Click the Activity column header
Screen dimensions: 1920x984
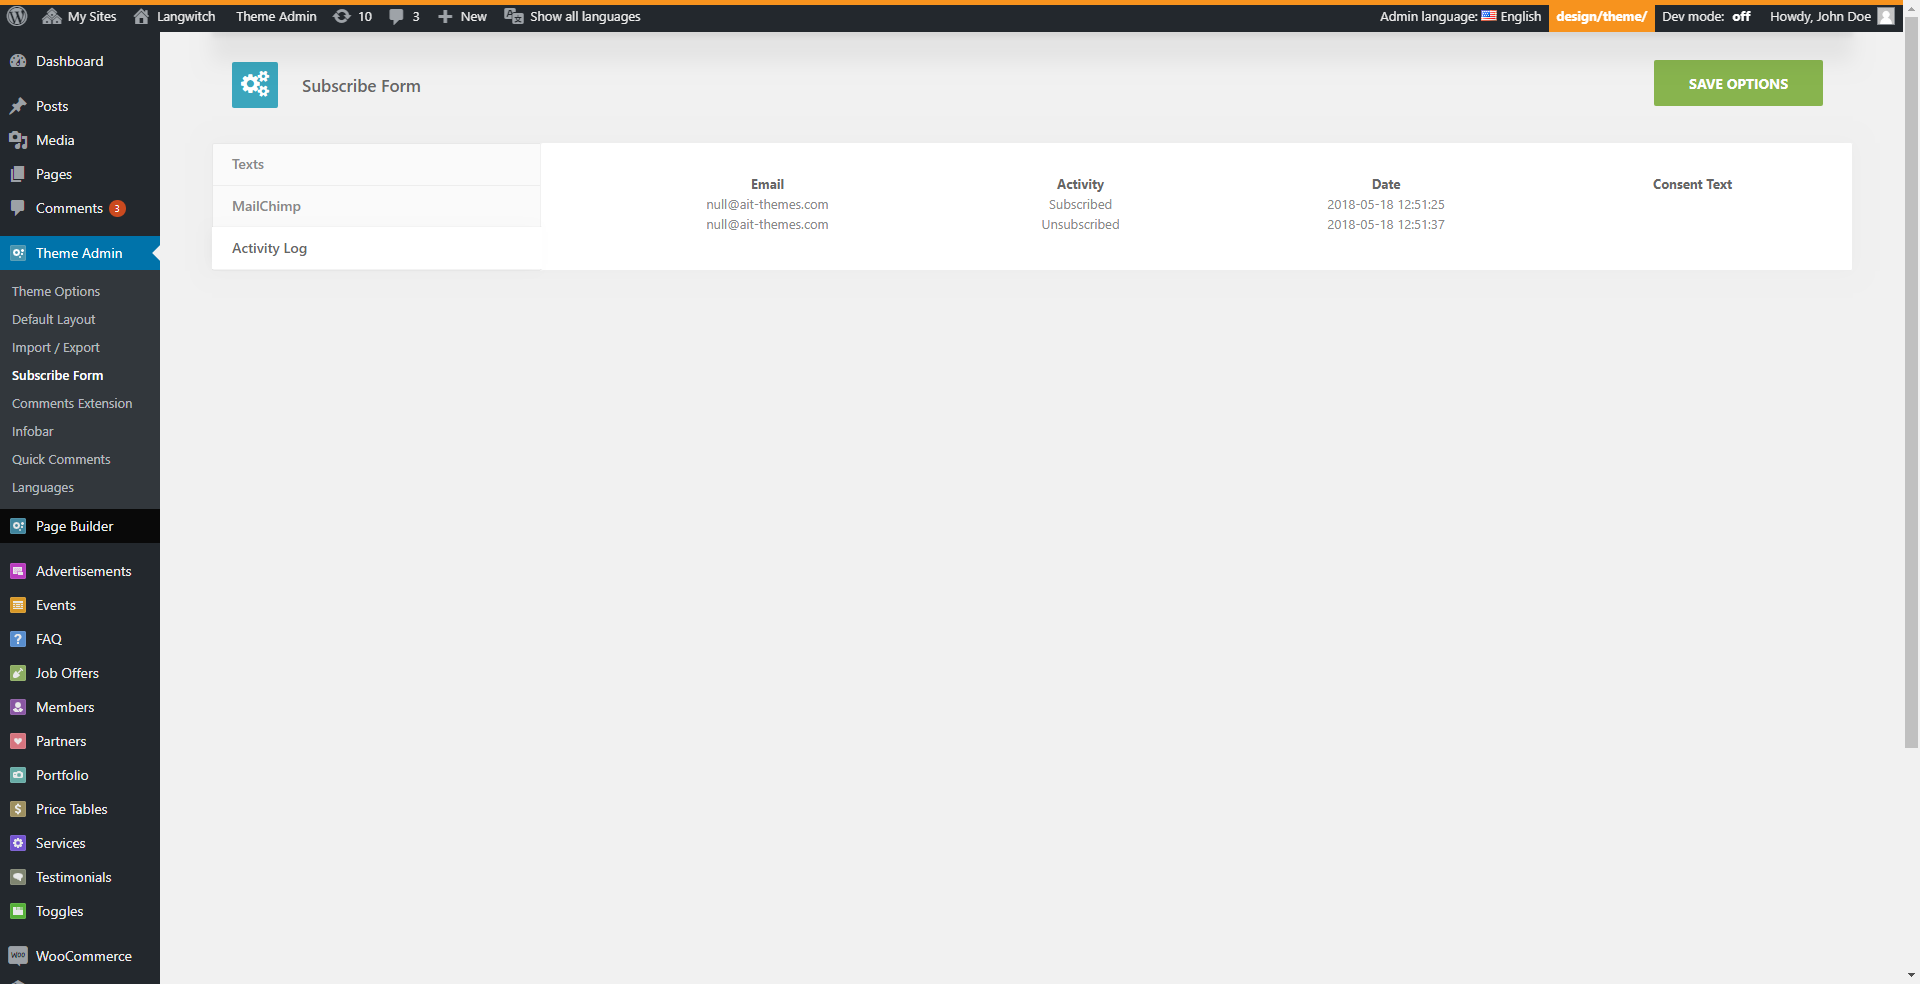(x=1080, y=184)
